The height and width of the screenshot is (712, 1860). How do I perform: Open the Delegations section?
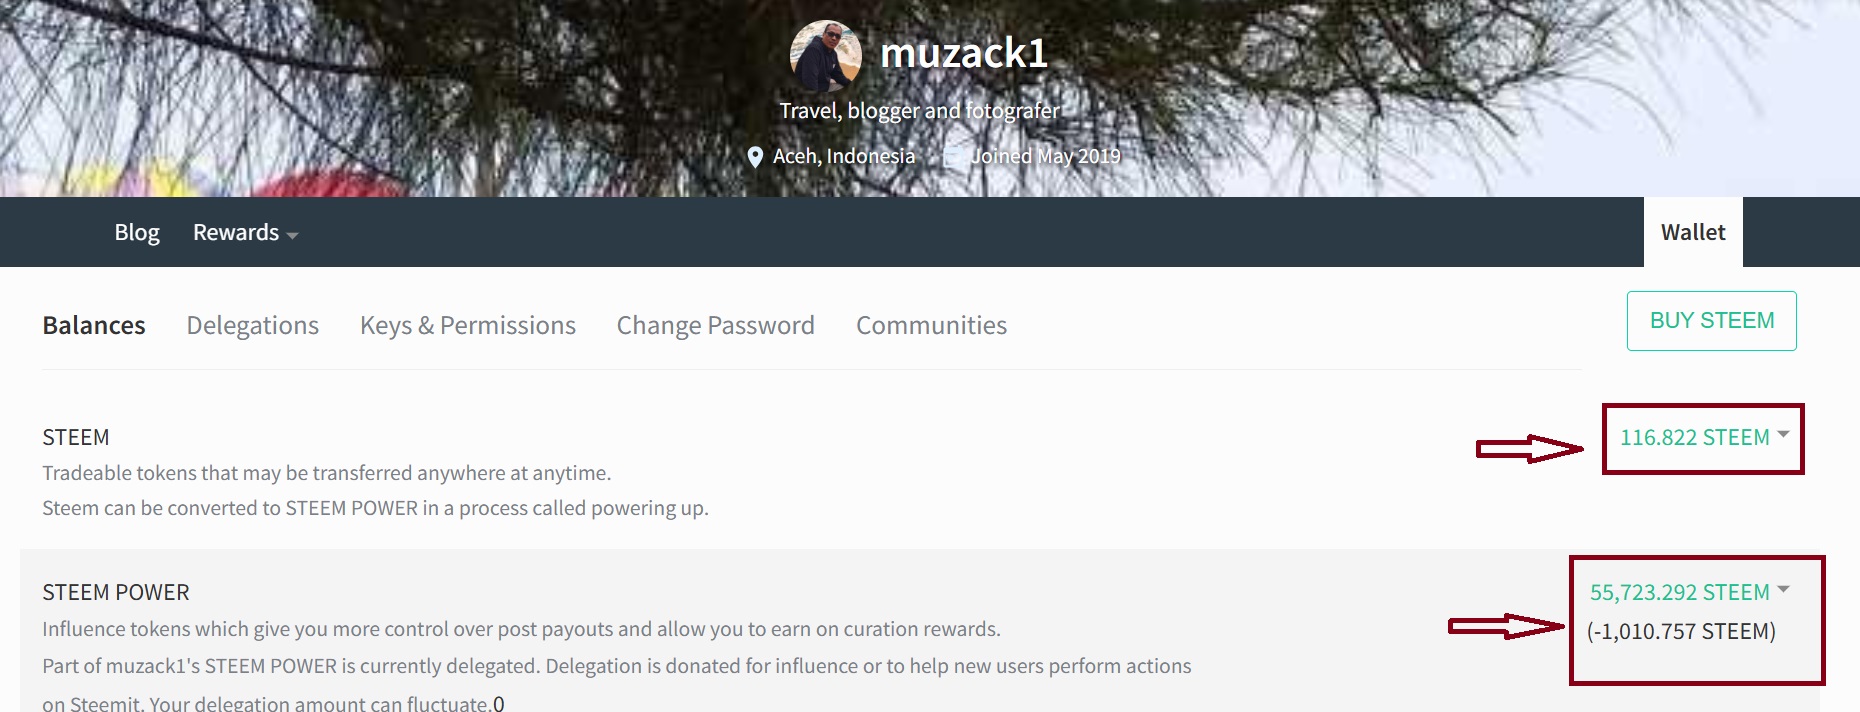(253, 325)
